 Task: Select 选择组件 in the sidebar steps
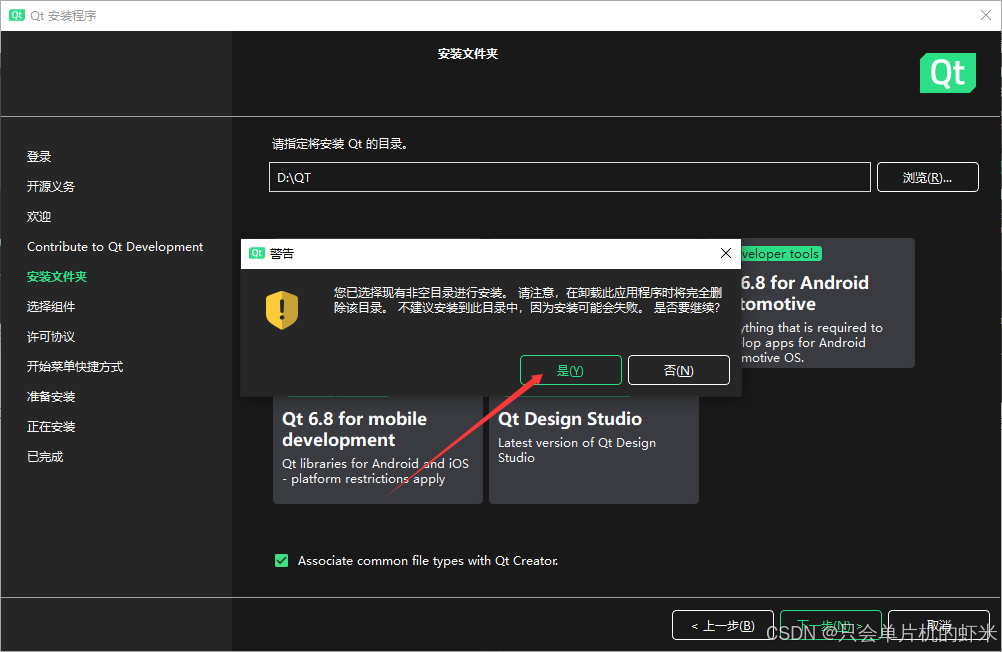52,306
